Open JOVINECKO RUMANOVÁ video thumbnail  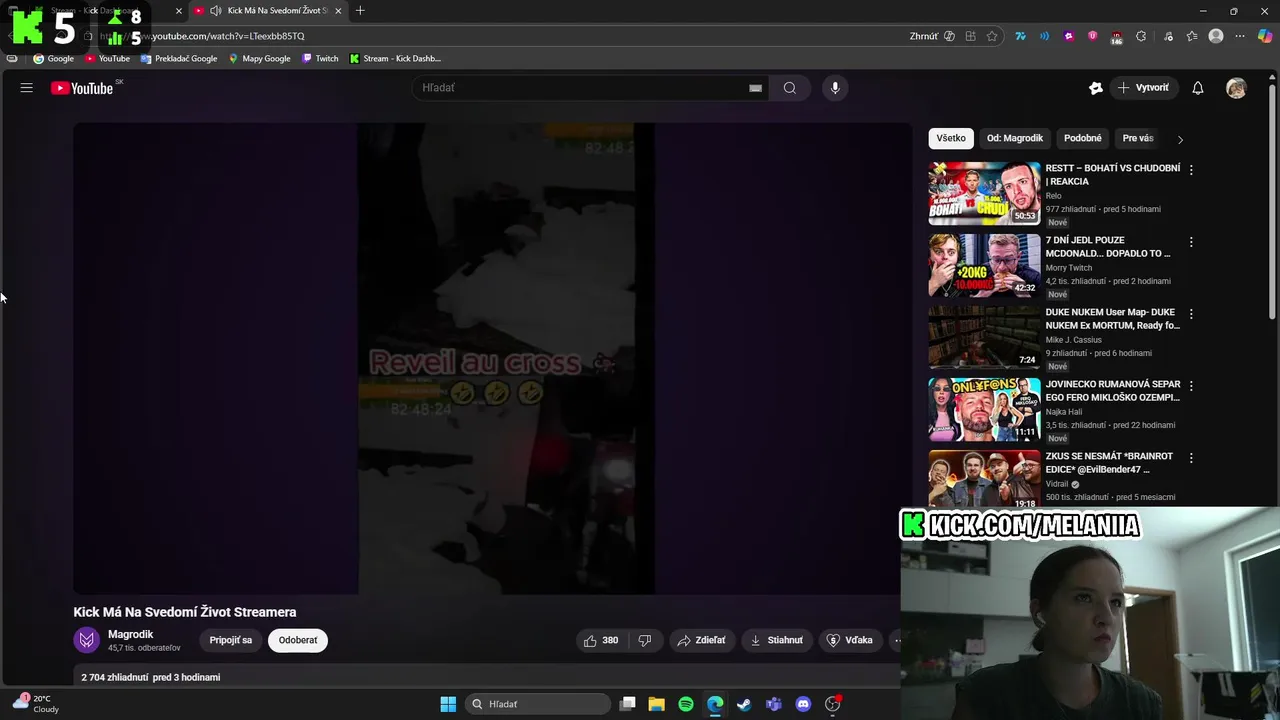coord(984,409)
